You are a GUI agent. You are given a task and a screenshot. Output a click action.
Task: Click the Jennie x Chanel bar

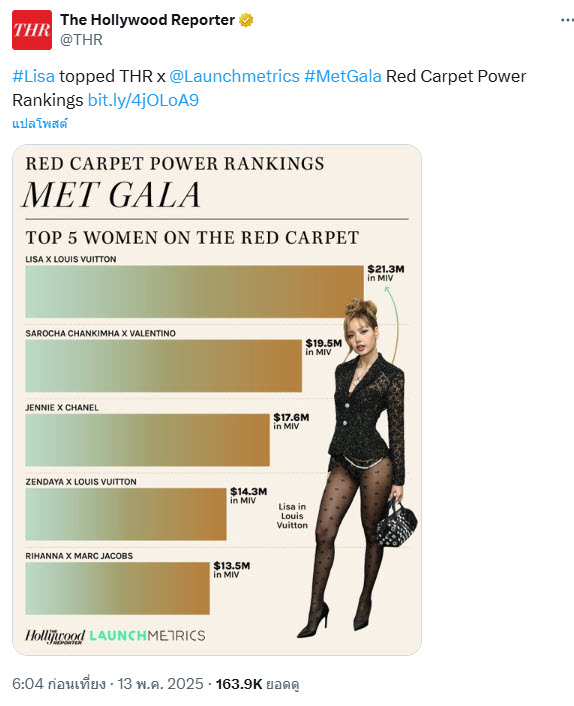point(147,440)
